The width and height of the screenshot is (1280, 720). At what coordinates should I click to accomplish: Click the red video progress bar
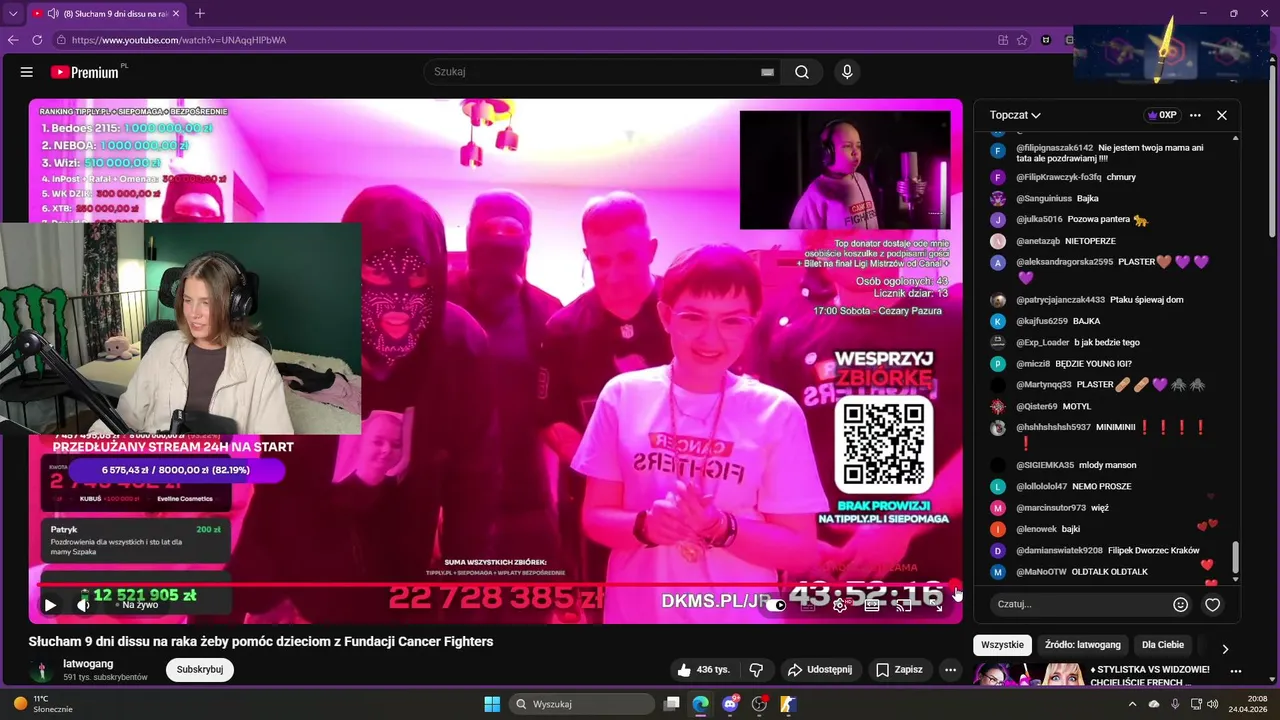[495, 585]
